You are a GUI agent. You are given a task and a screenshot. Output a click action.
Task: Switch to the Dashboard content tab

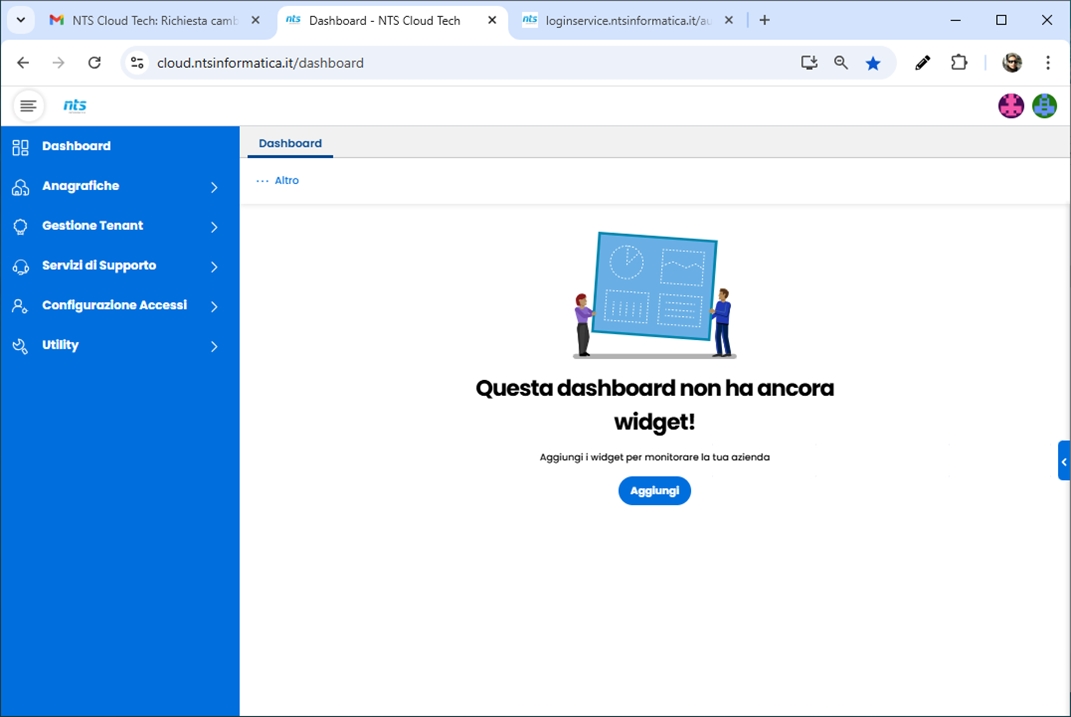click(x=290, y=143)
